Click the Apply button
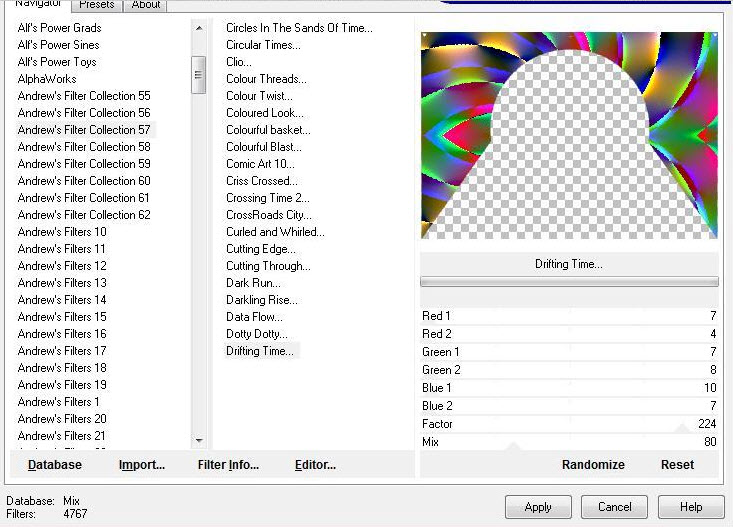733x527 pixels. [538, 507]
